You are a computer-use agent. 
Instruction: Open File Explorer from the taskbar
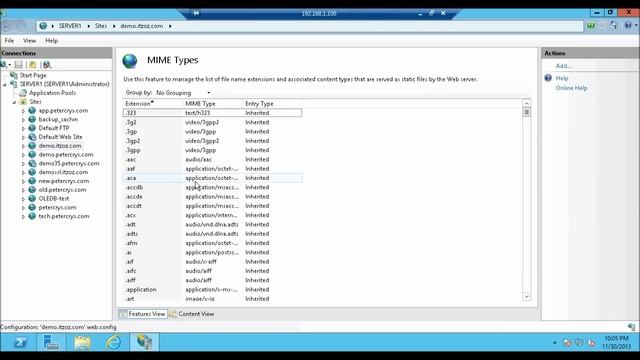[x=82, y=342]
